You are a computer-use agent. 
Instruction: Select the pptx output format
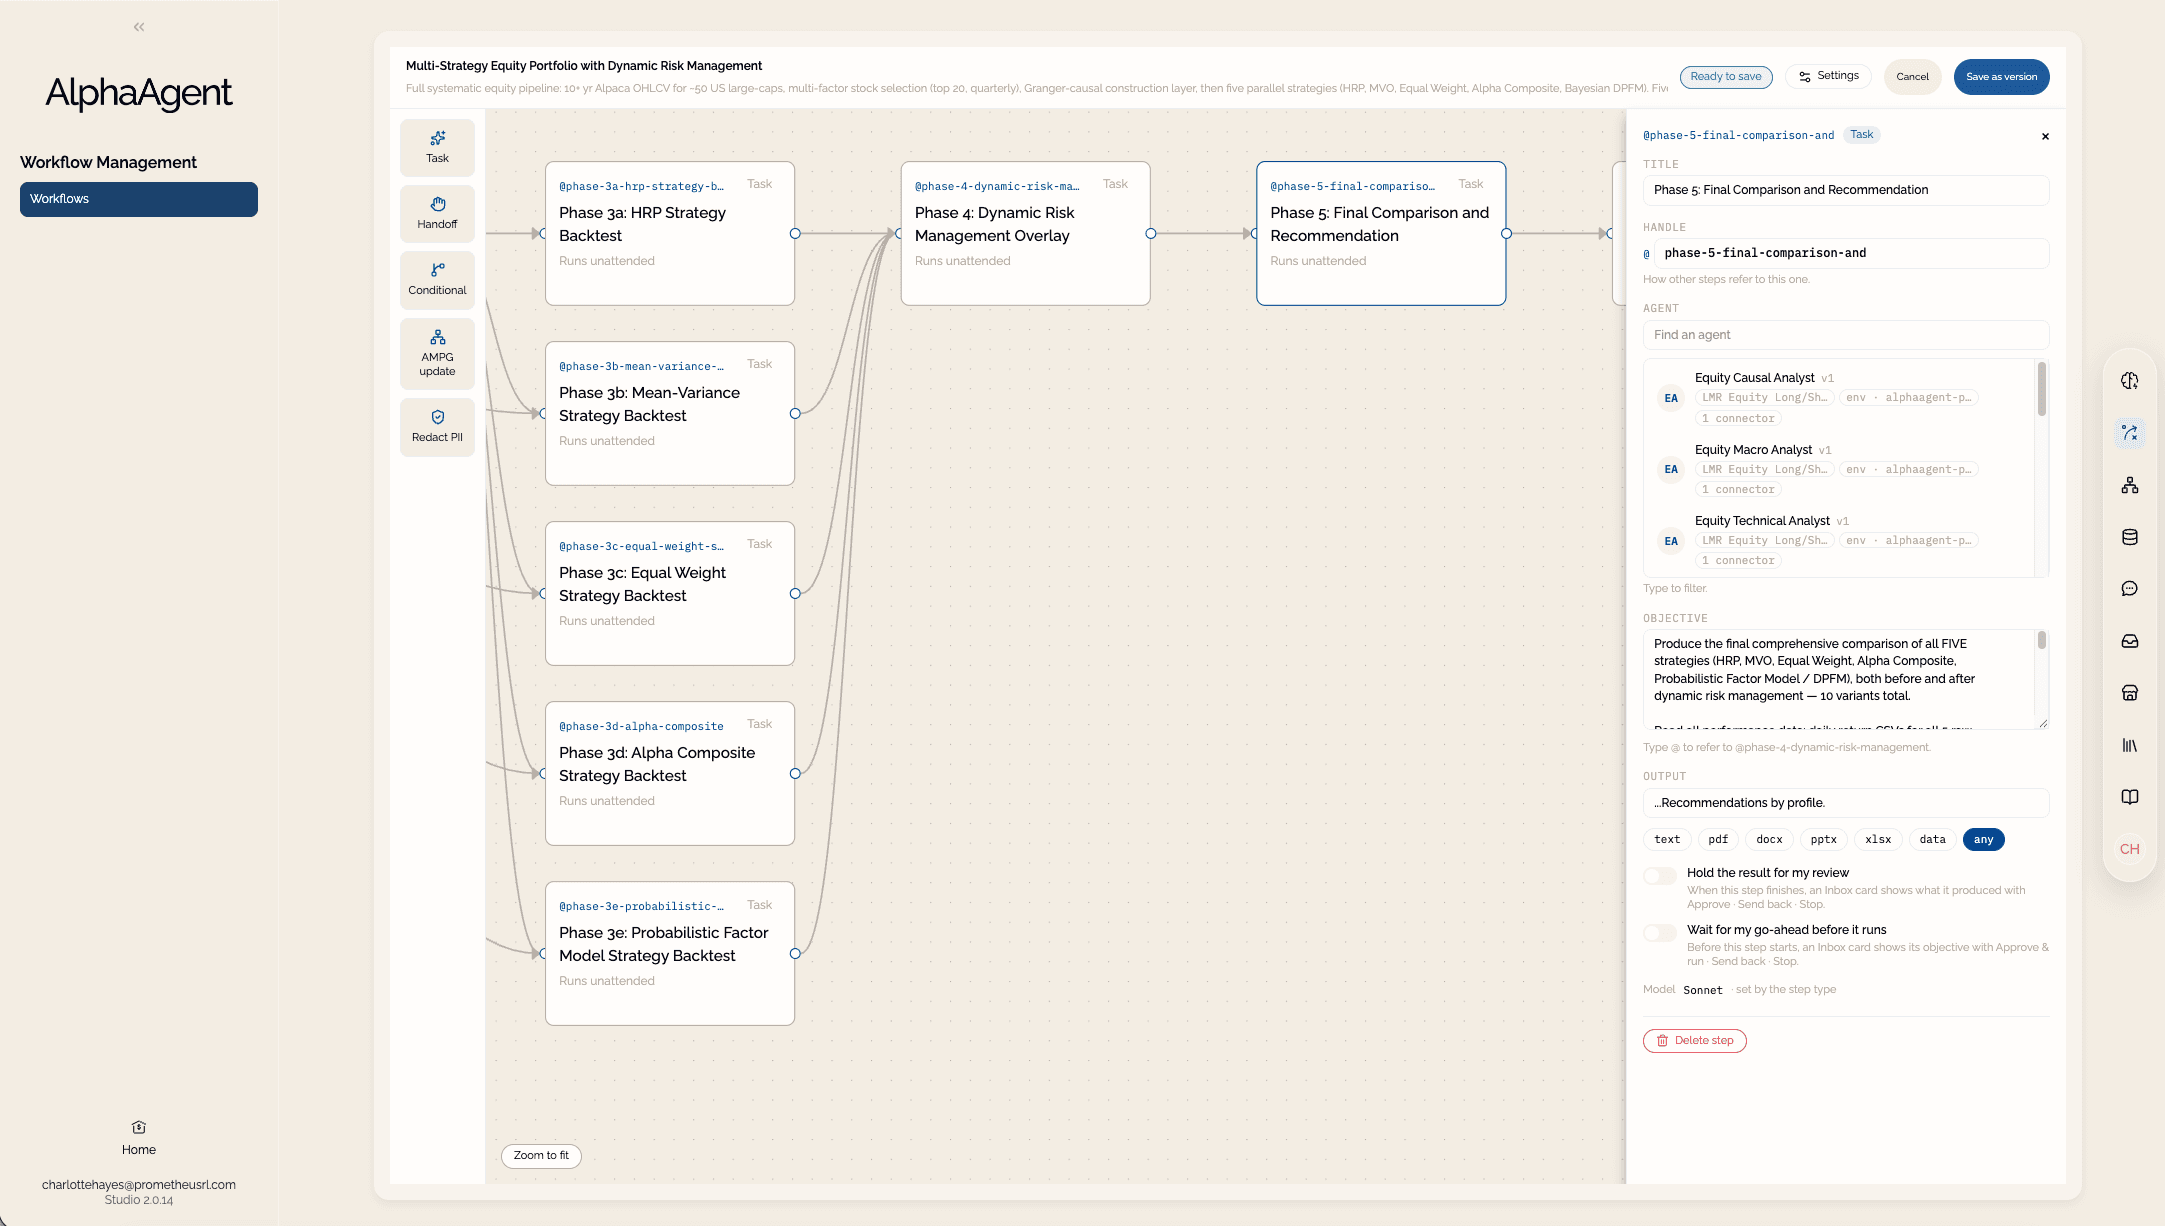1824,840
